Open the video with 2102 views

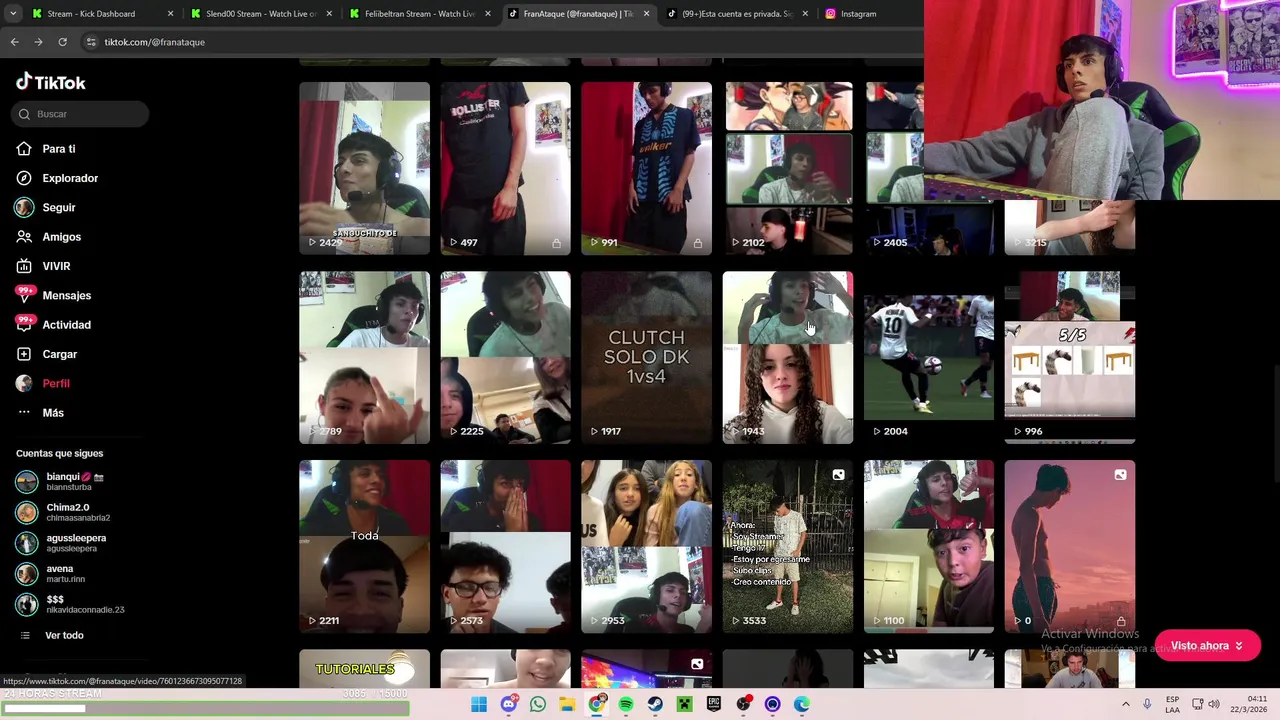tap(788, 168)
